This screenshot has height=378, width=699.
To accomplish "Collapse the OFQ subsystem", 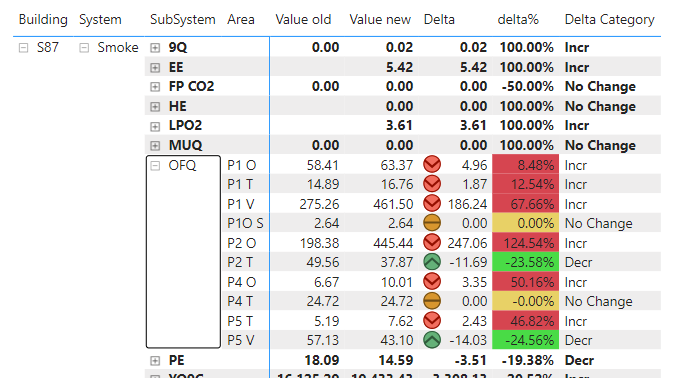I will (x=155, y=166).
